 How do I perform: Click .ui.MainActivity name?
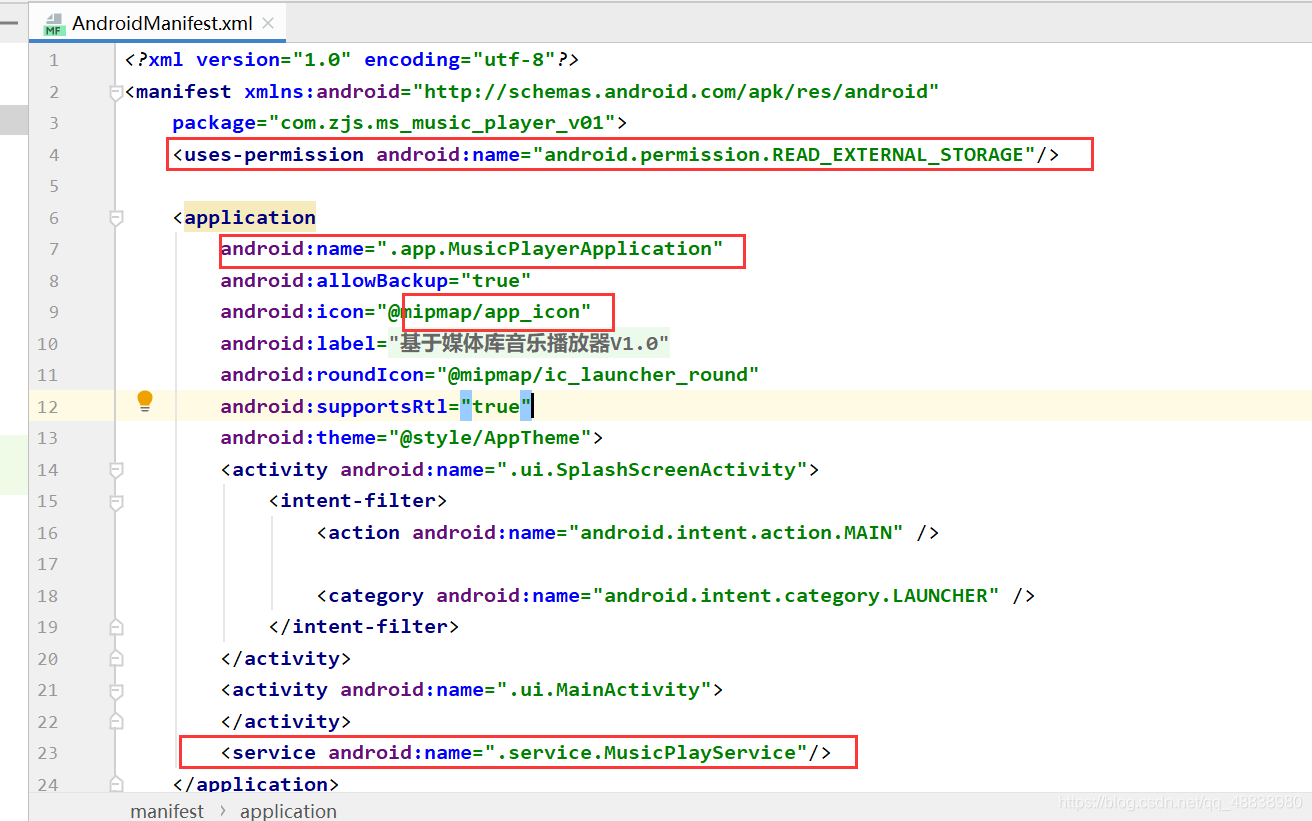[x=604, y=690]
